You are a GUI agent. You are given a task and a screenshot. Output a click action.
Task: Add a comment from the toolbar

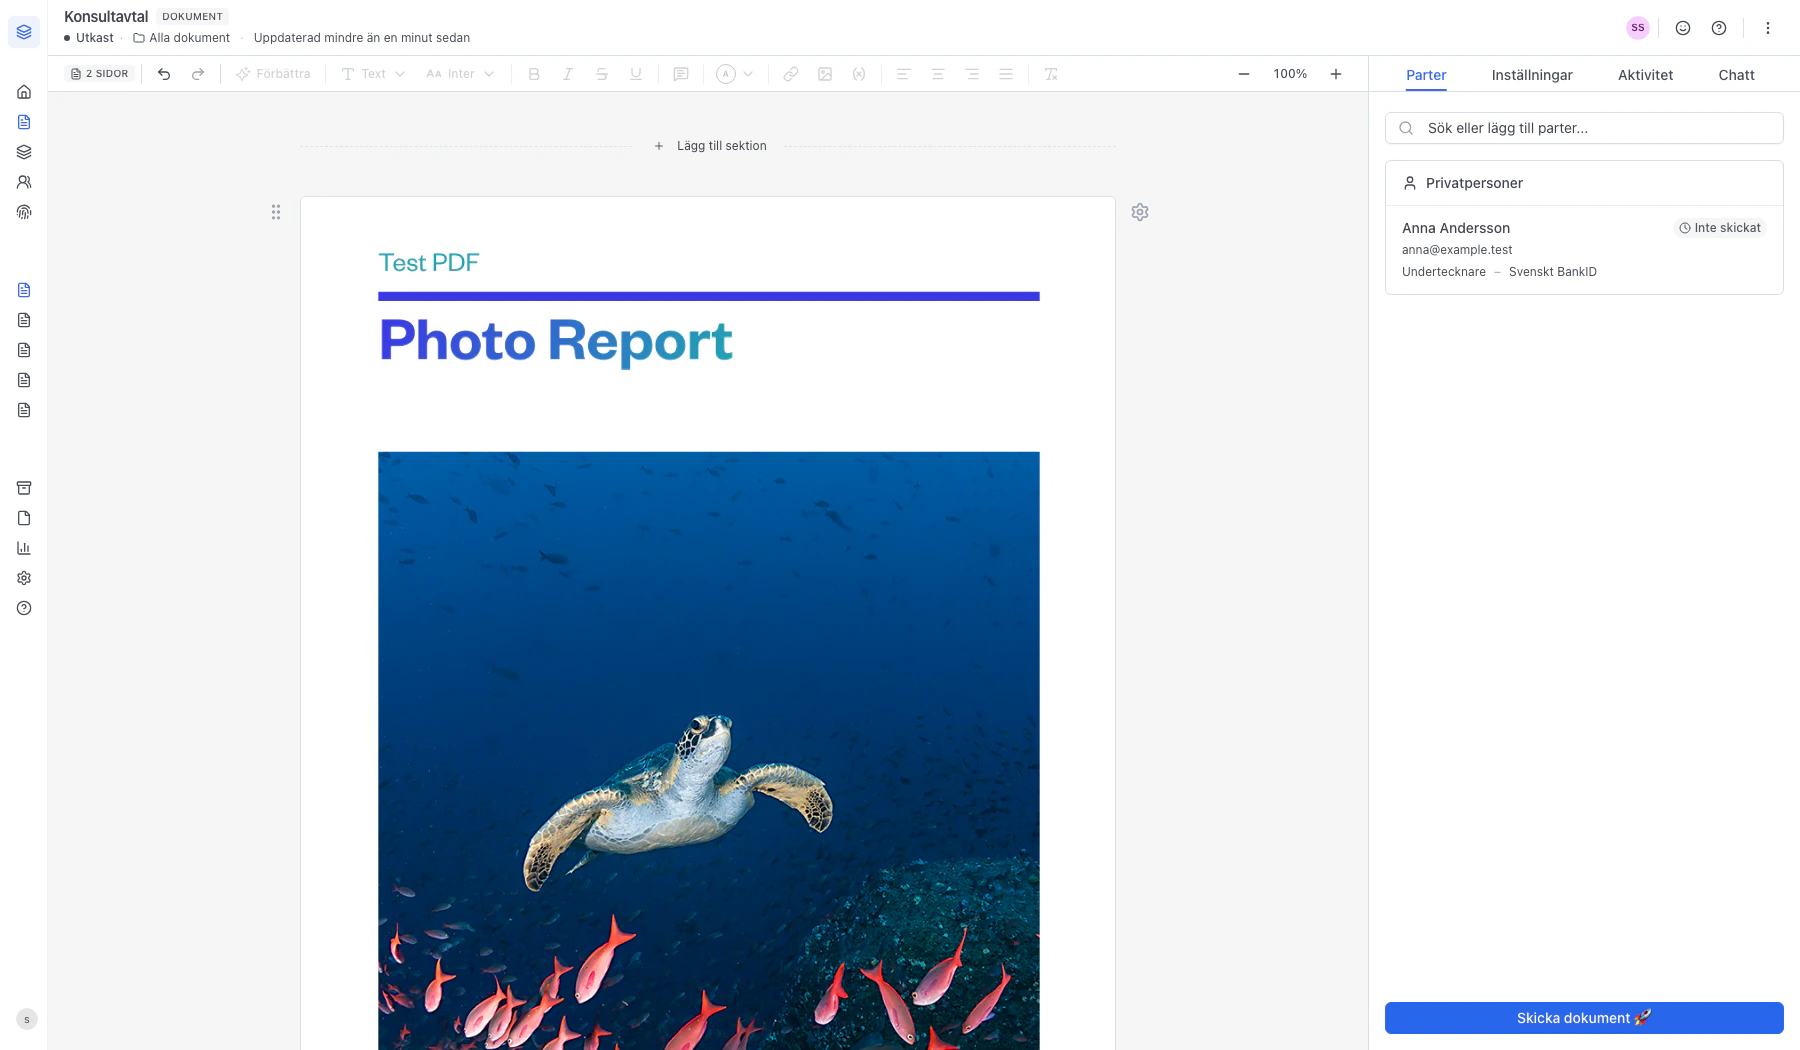point(681,74)
